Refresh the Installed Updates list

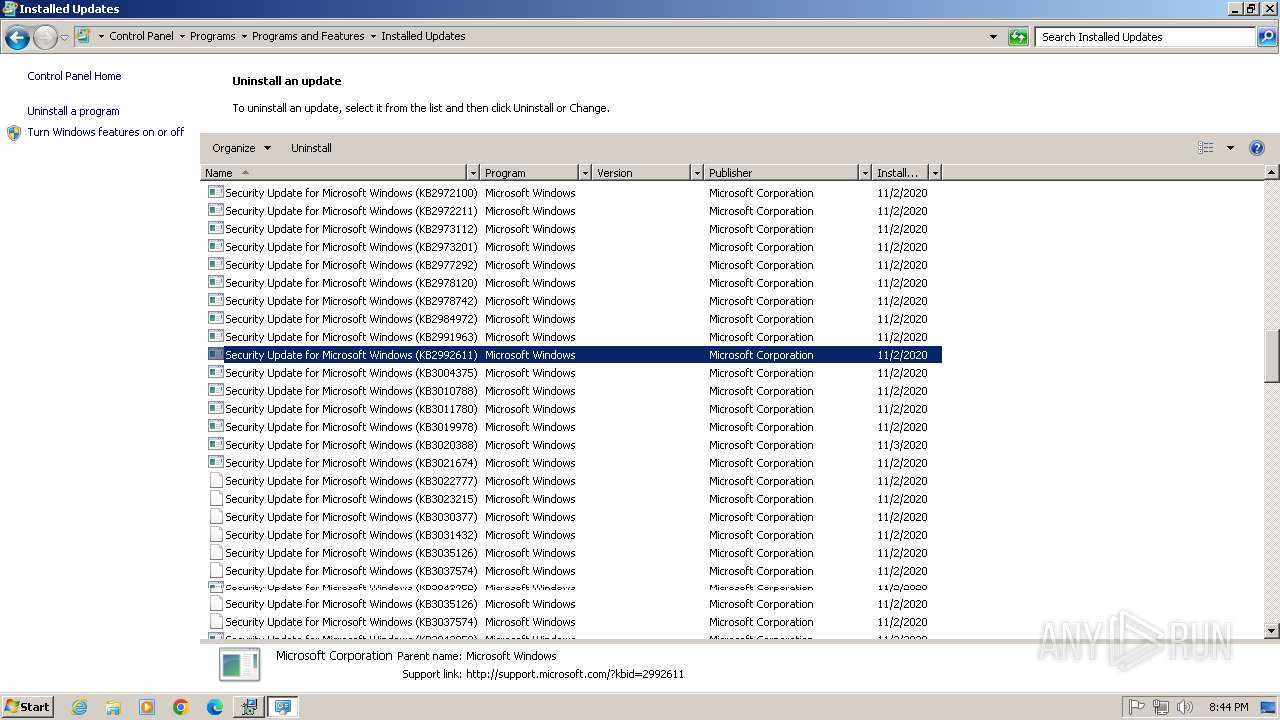click(1018, 37)
